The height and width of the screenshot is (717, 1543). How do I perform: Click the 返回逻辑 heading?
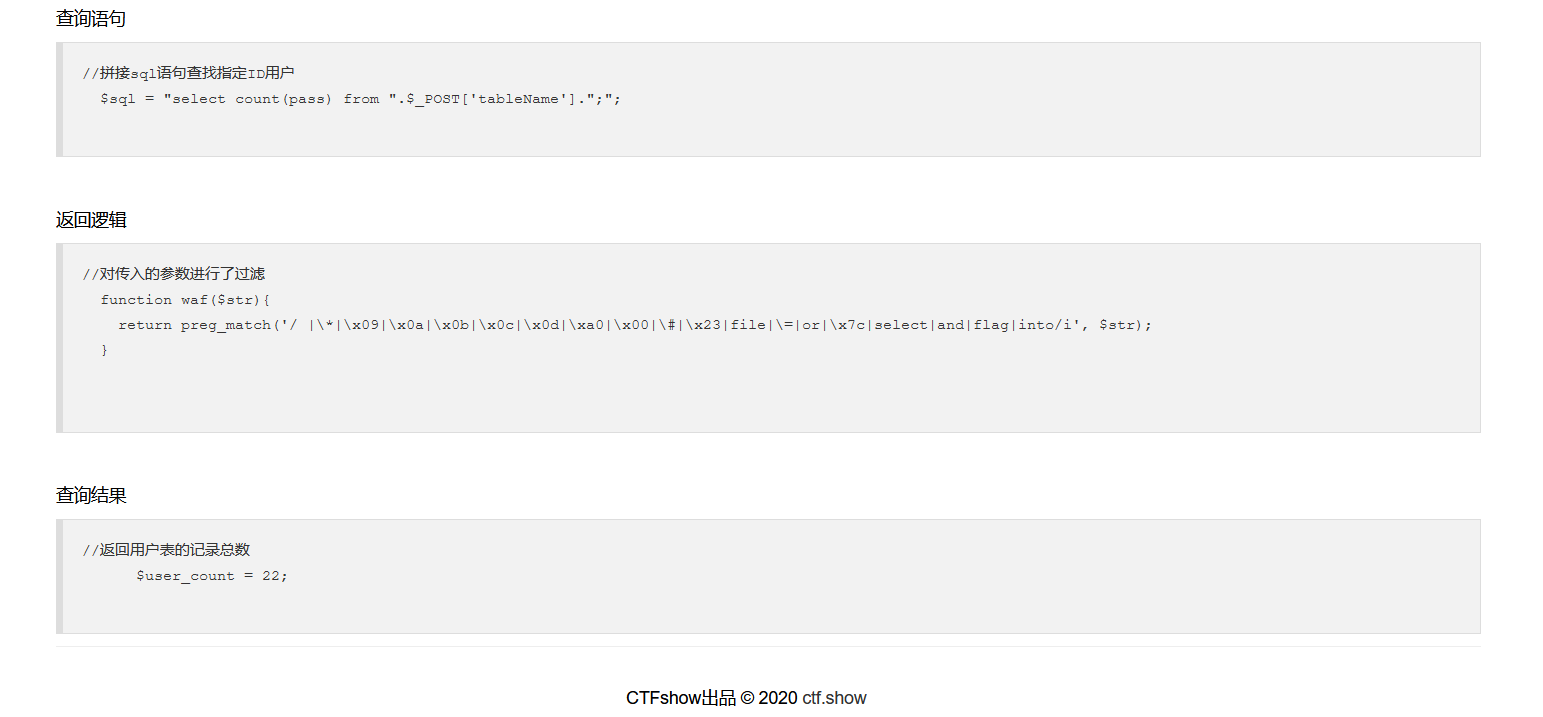[91, 220]
